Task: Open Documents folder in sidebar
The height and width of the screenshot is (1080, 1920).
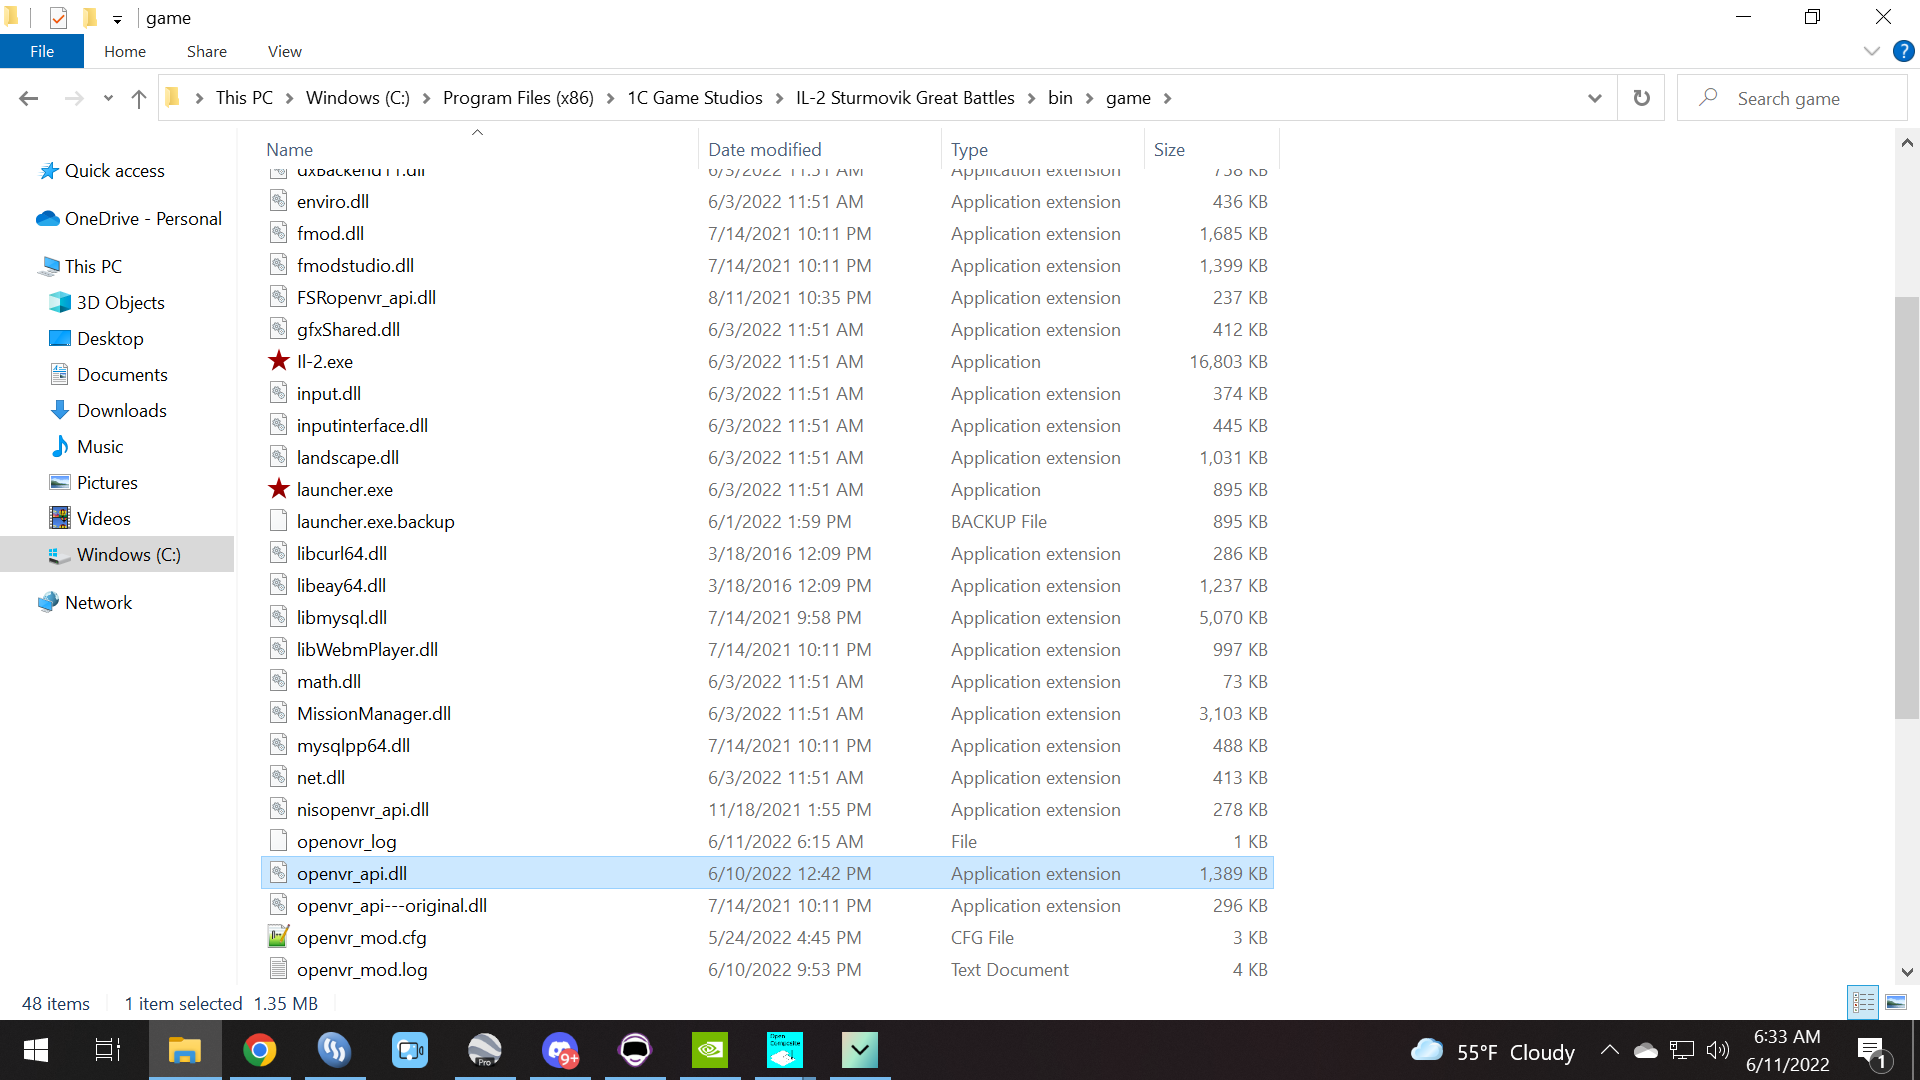Action: pyautogui.click(x=122, y=375)
